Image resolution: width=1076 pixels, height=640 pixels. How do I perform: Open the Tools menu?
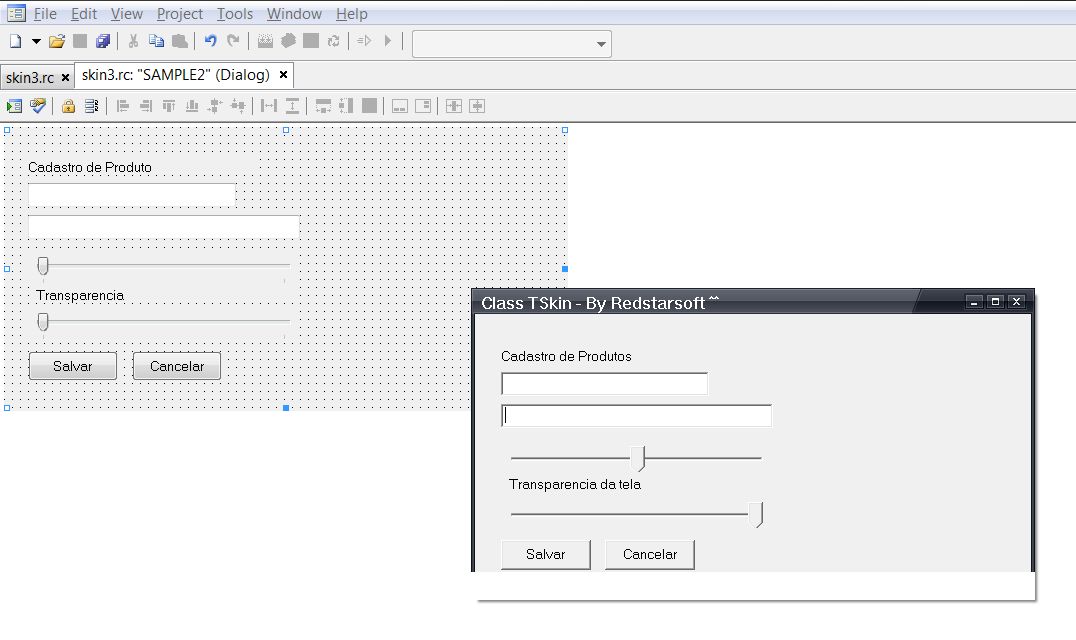[235, 14]
